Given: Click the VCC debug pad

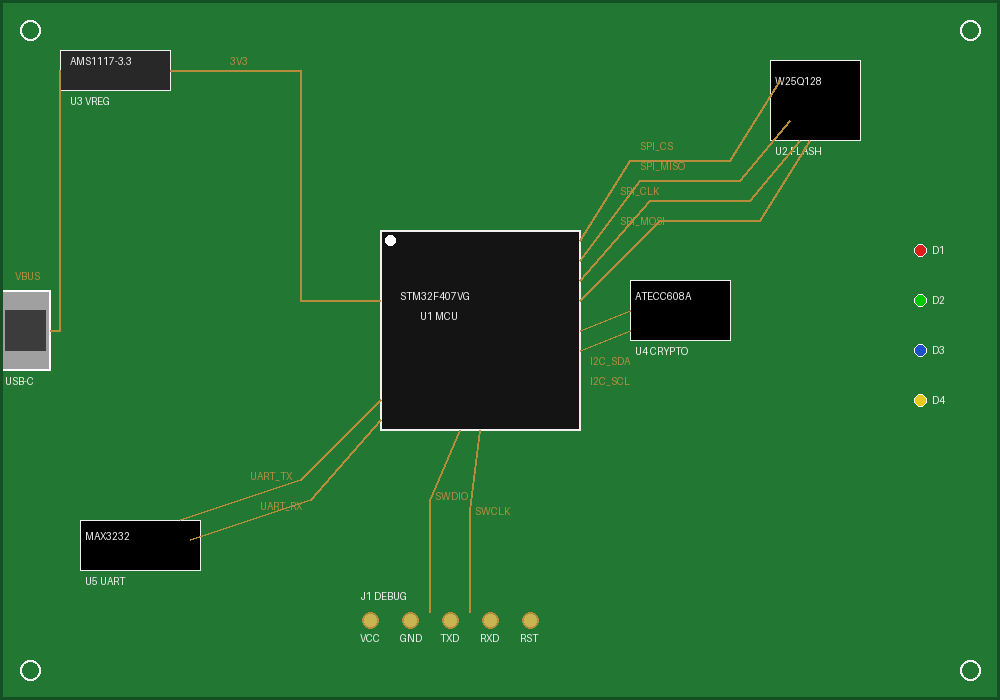Looking at the screenshot, I should tap(370, 620).
